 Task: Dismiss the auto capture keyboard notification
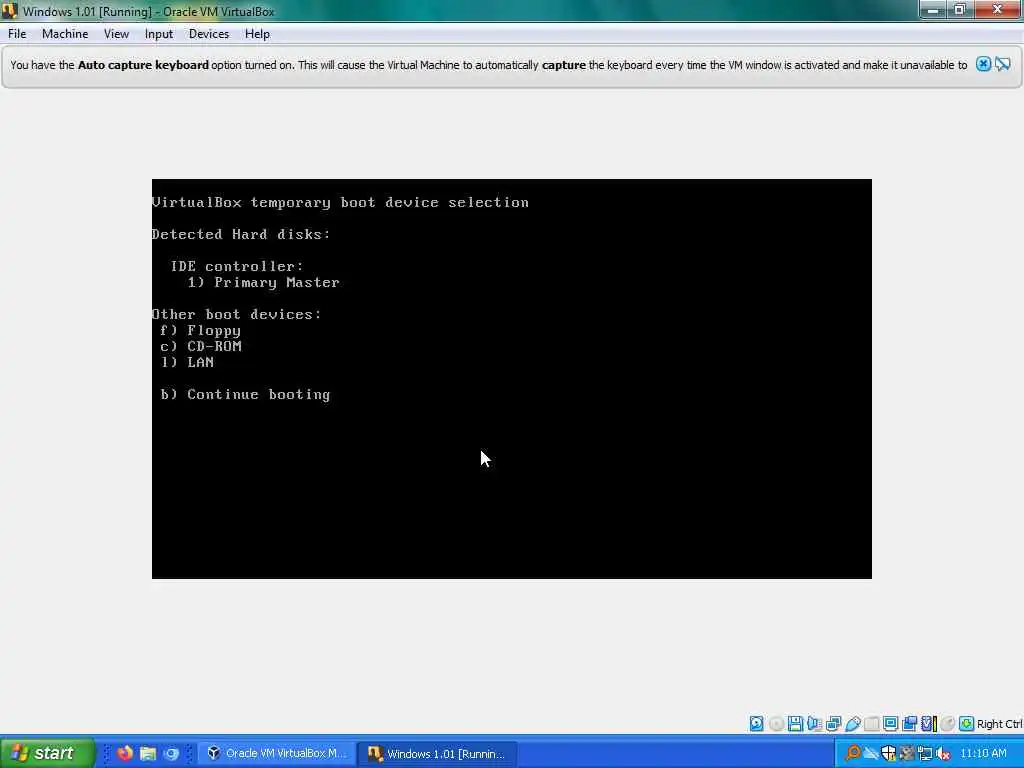click(x=984, y=64)
